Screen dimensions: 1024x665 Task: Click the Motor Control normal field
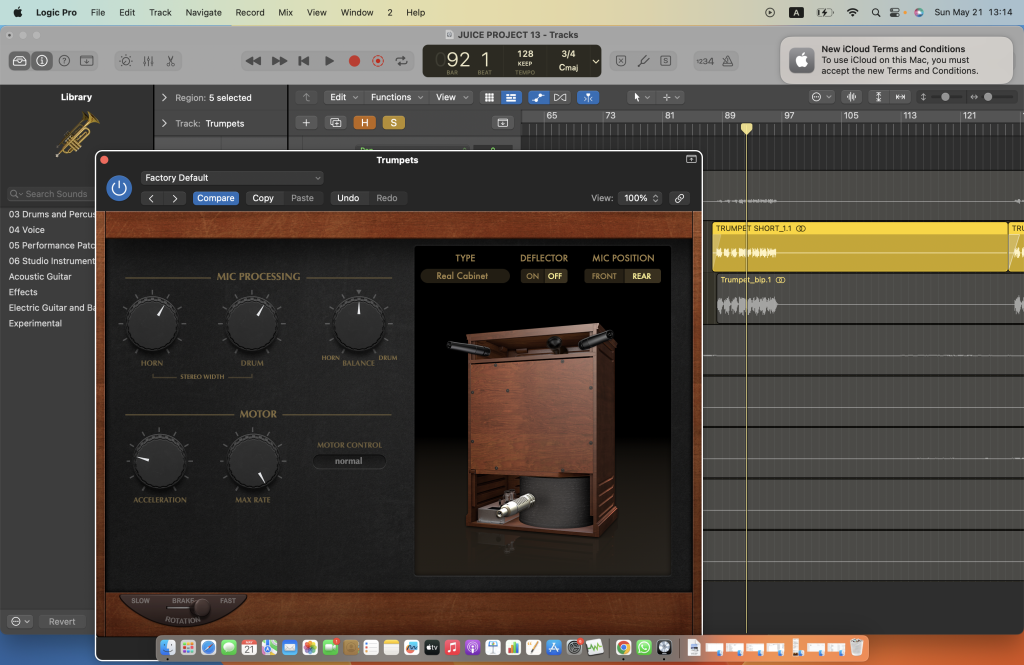[349, 461]
